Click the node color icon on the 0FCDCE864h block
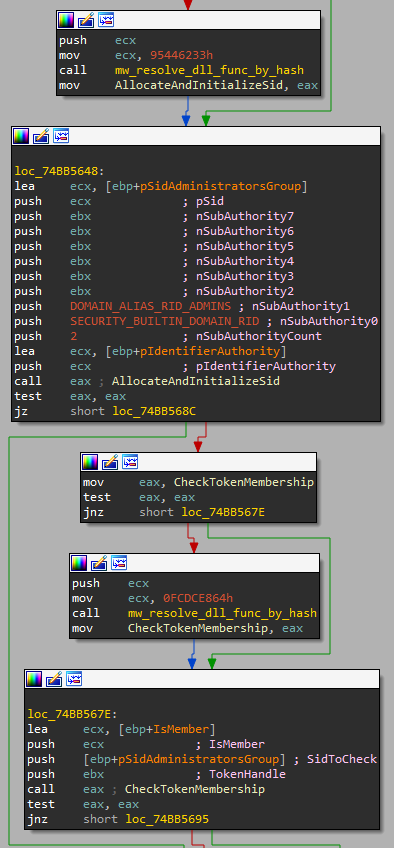 click(x=79, y=563)
